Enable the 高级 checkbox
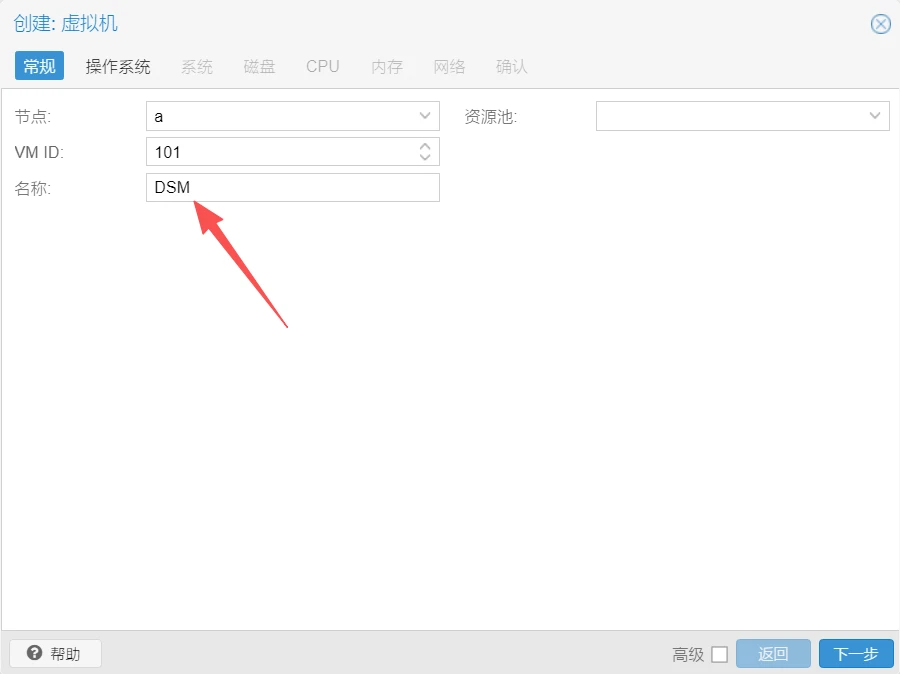This screenshot has width=900, height=674. 719,655
